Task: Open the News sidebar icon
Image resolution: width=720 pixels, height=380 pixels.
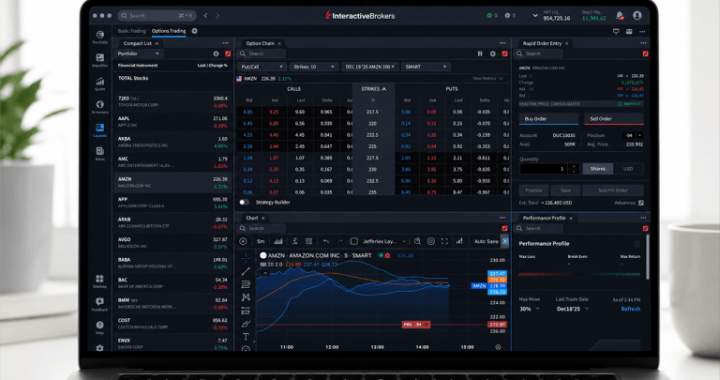Action: 100,153
